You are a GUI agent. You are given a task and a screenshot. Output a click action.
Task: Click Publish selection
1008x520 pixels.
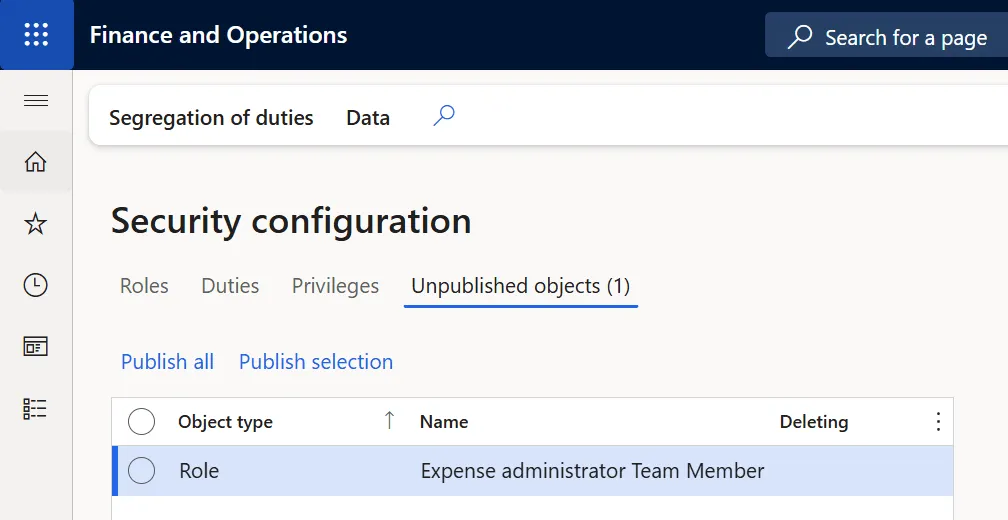point(316,362)
